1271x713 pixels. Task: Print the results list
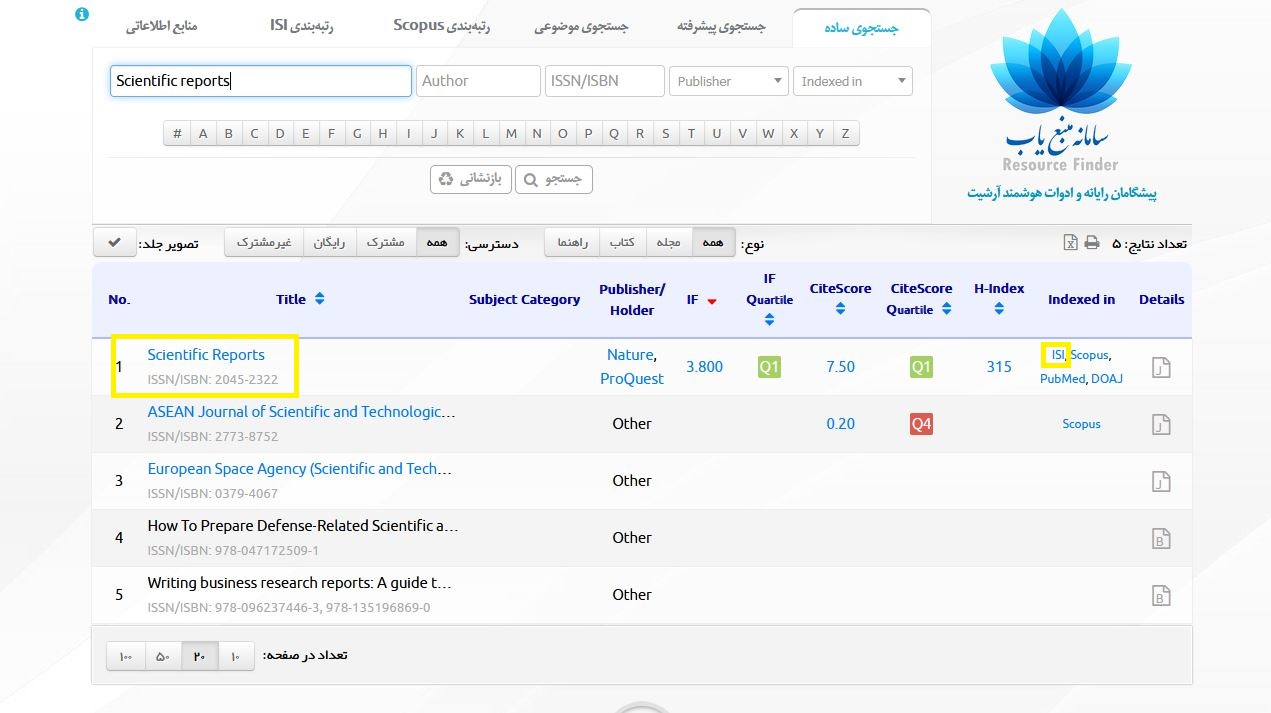pyautogui.click(x=1092, y=243)
